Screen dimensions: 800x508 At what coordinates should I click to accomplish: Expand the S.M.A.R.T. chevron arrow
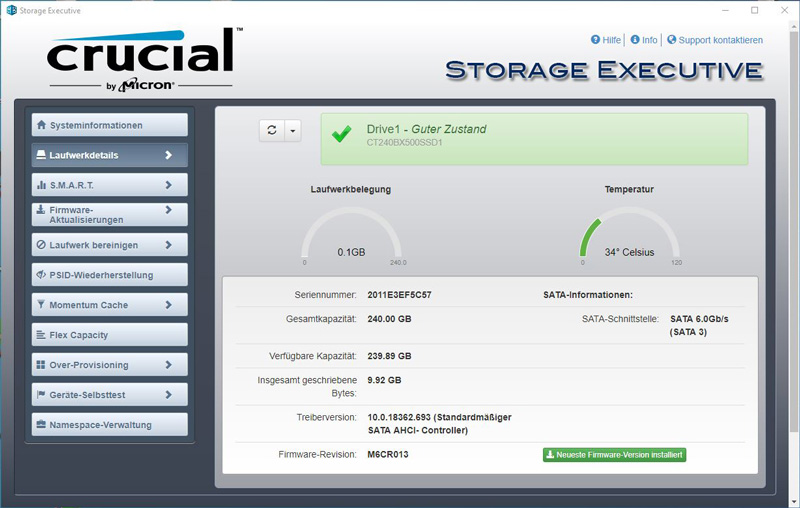click(x=168, y=185)
